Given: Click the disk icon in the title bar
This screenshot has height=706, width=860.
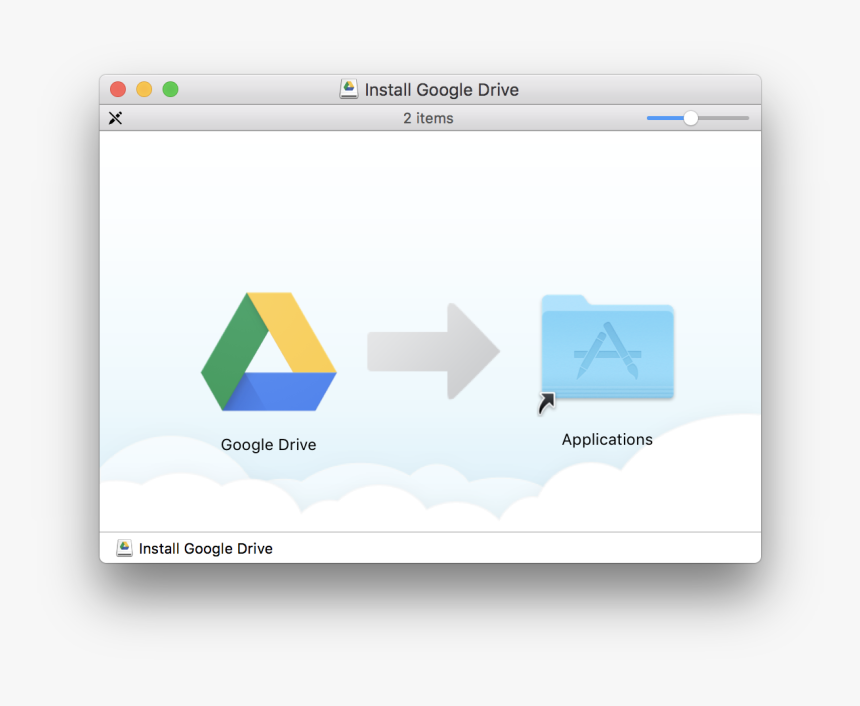Looking at the screenshot, I should click(x=349, y=89).
